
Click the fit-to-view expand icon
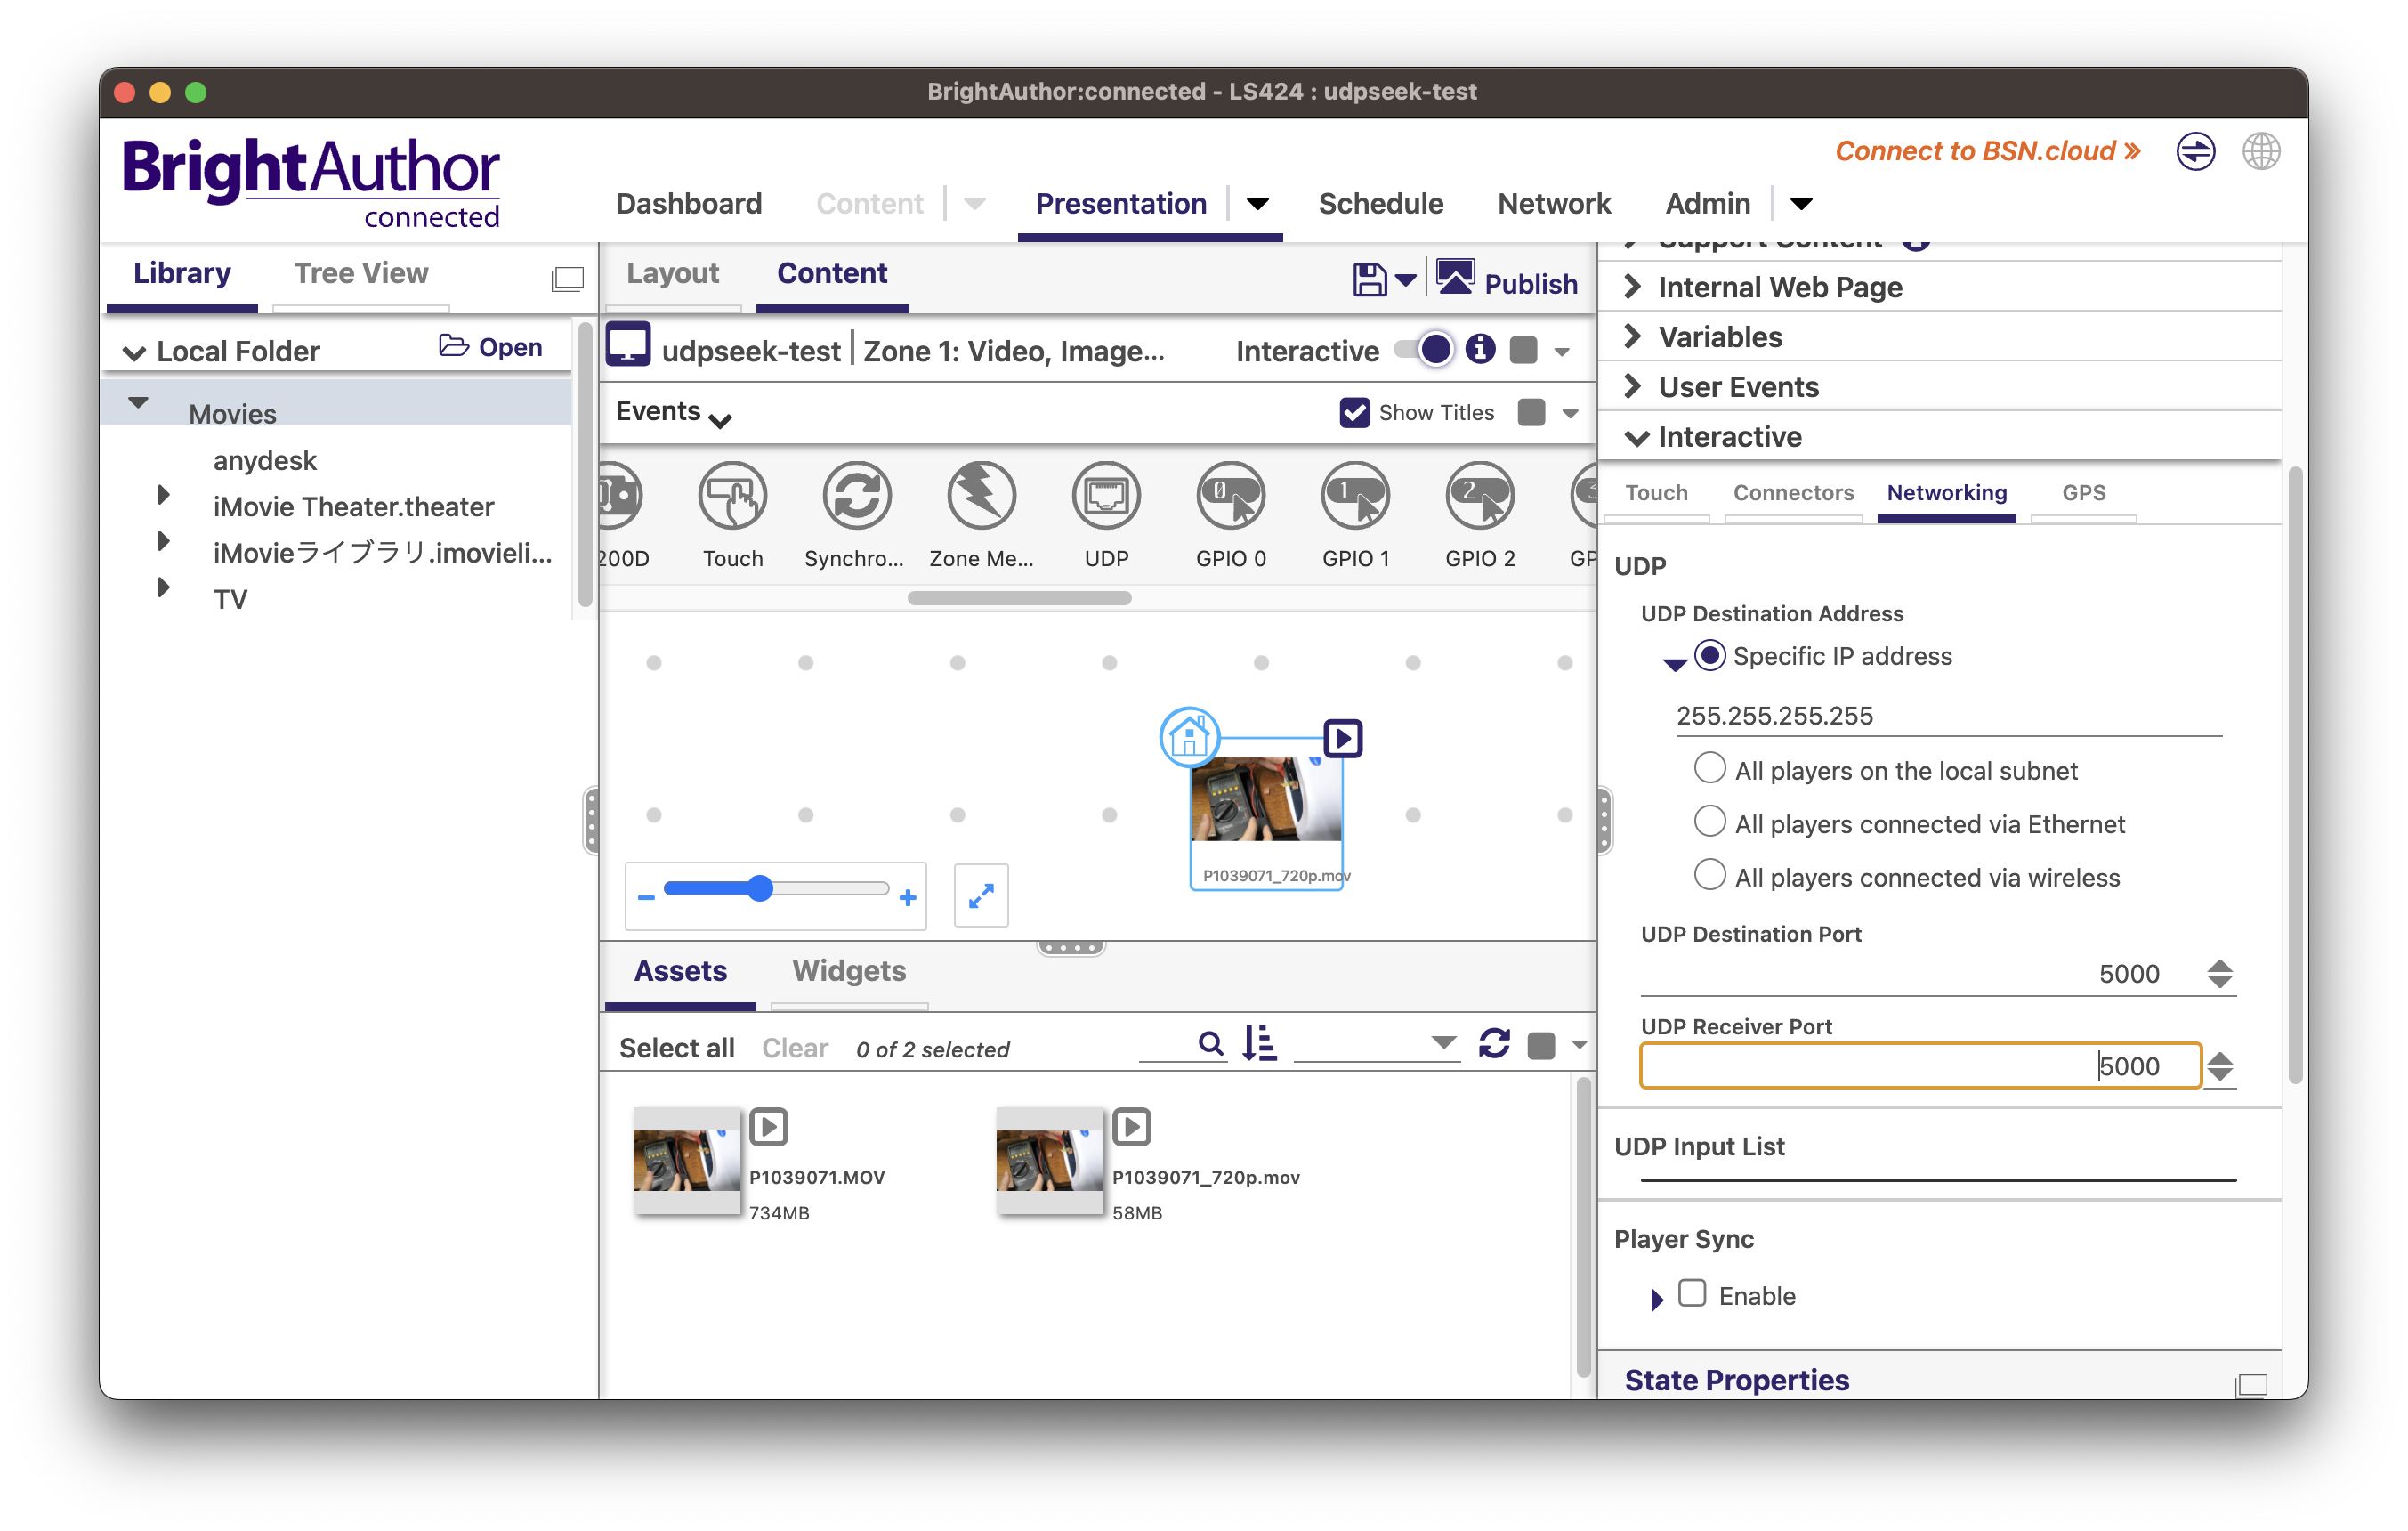point(980,895)
